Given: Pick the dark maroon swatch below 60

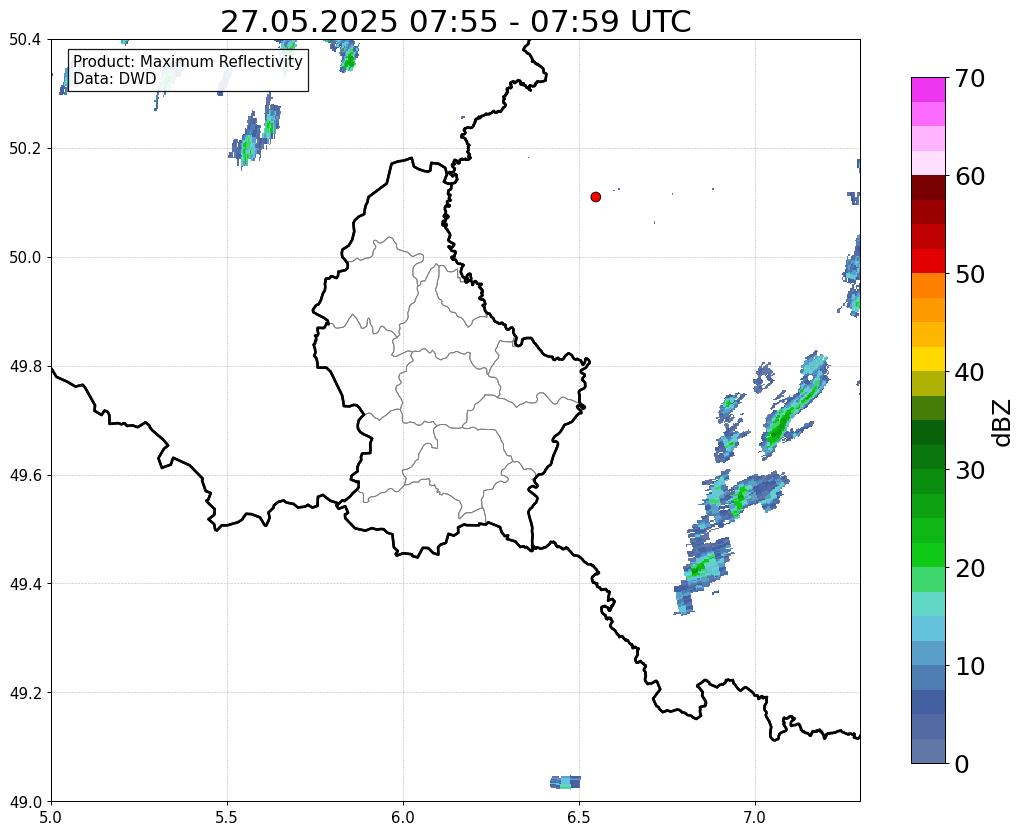Looking at the screenshot, I should click(928, 188).
